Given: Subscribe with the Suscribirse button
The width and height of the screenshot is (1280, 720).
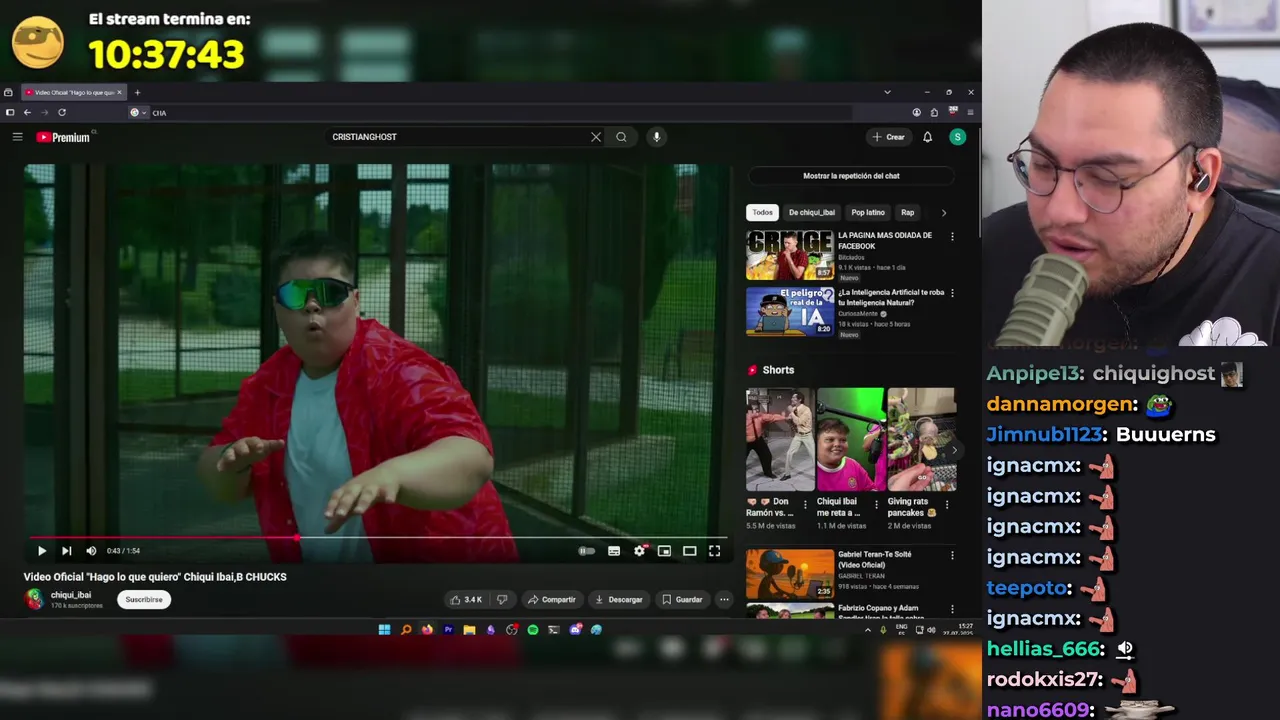Looking at the screenshot, I should point(144,600).
